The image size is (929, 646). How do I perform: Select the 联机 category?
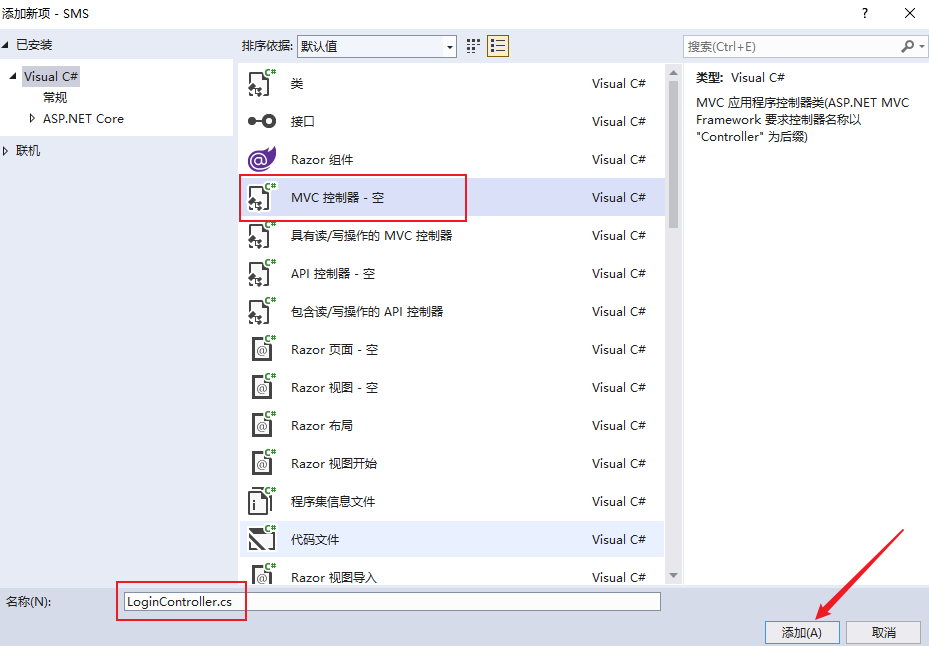(x=28, y=151)
